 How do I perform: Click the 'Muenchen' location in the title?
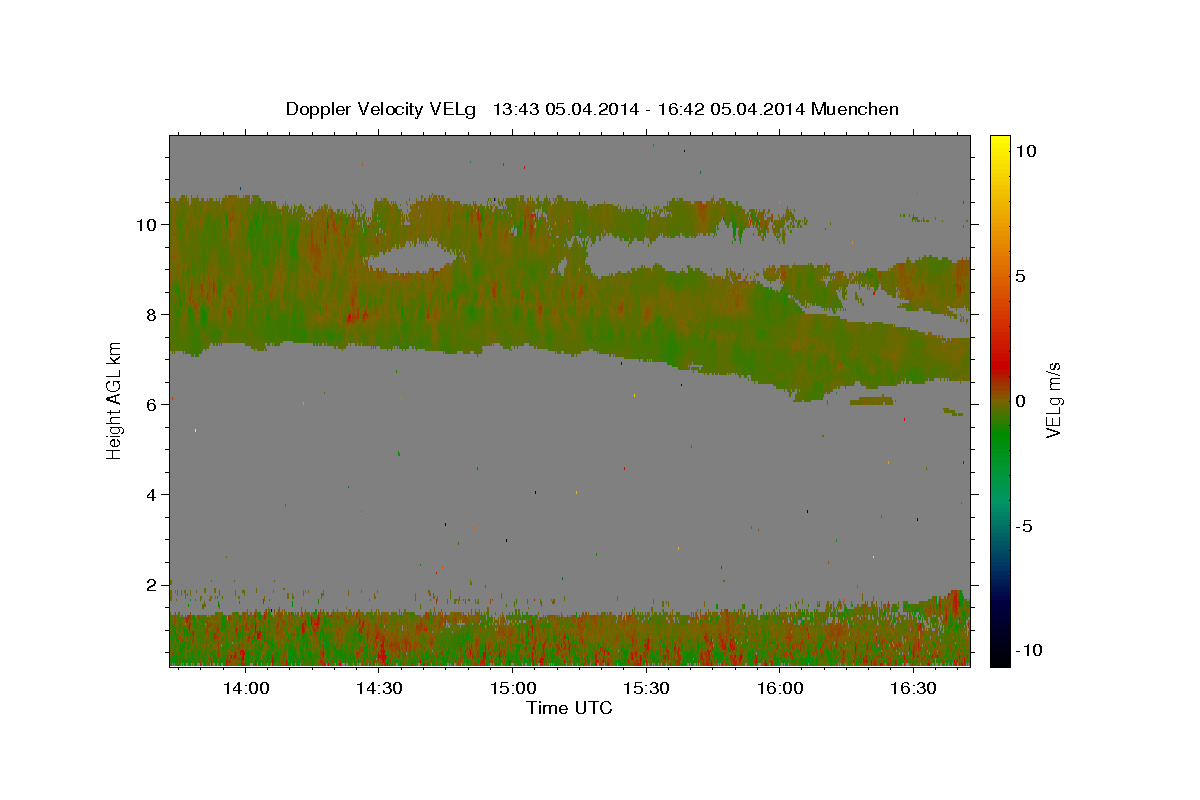[x=856, y=109]
